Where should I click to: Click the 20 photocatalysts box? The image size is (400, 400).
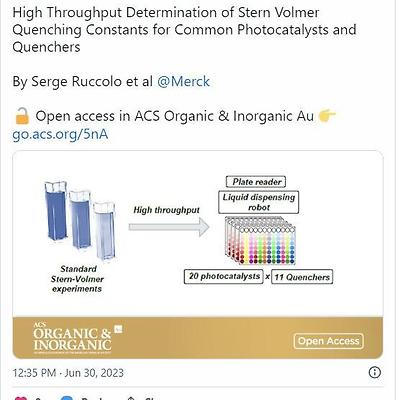point(224,276)
